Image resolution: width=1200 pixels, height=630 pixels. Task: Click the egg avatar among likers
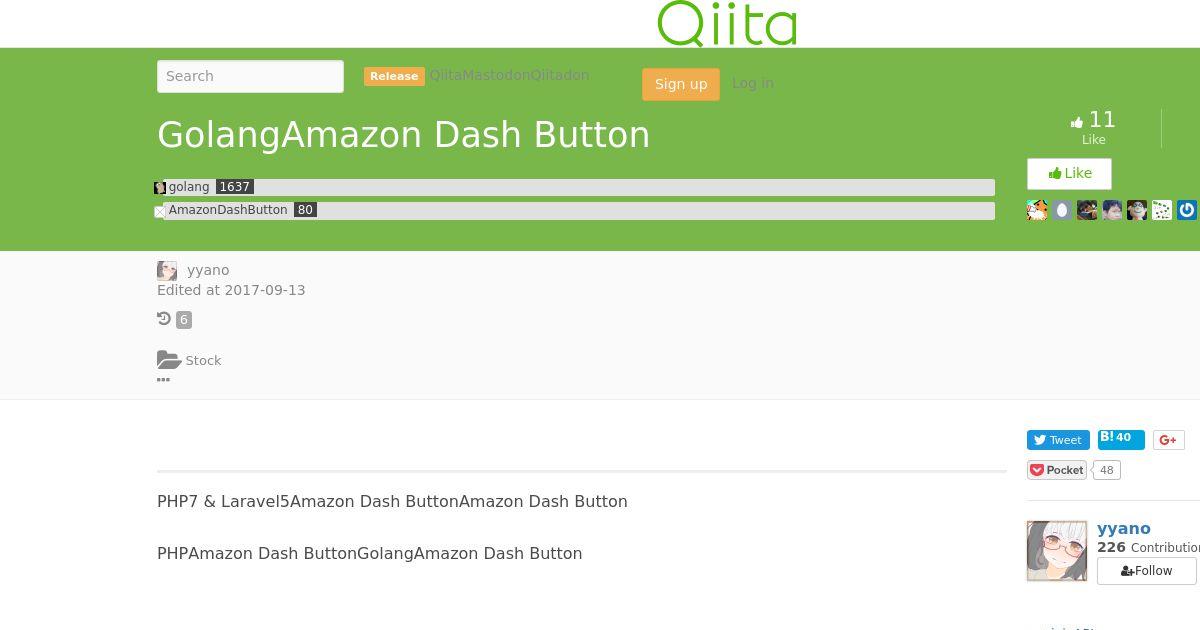[x=1062, y=210]
